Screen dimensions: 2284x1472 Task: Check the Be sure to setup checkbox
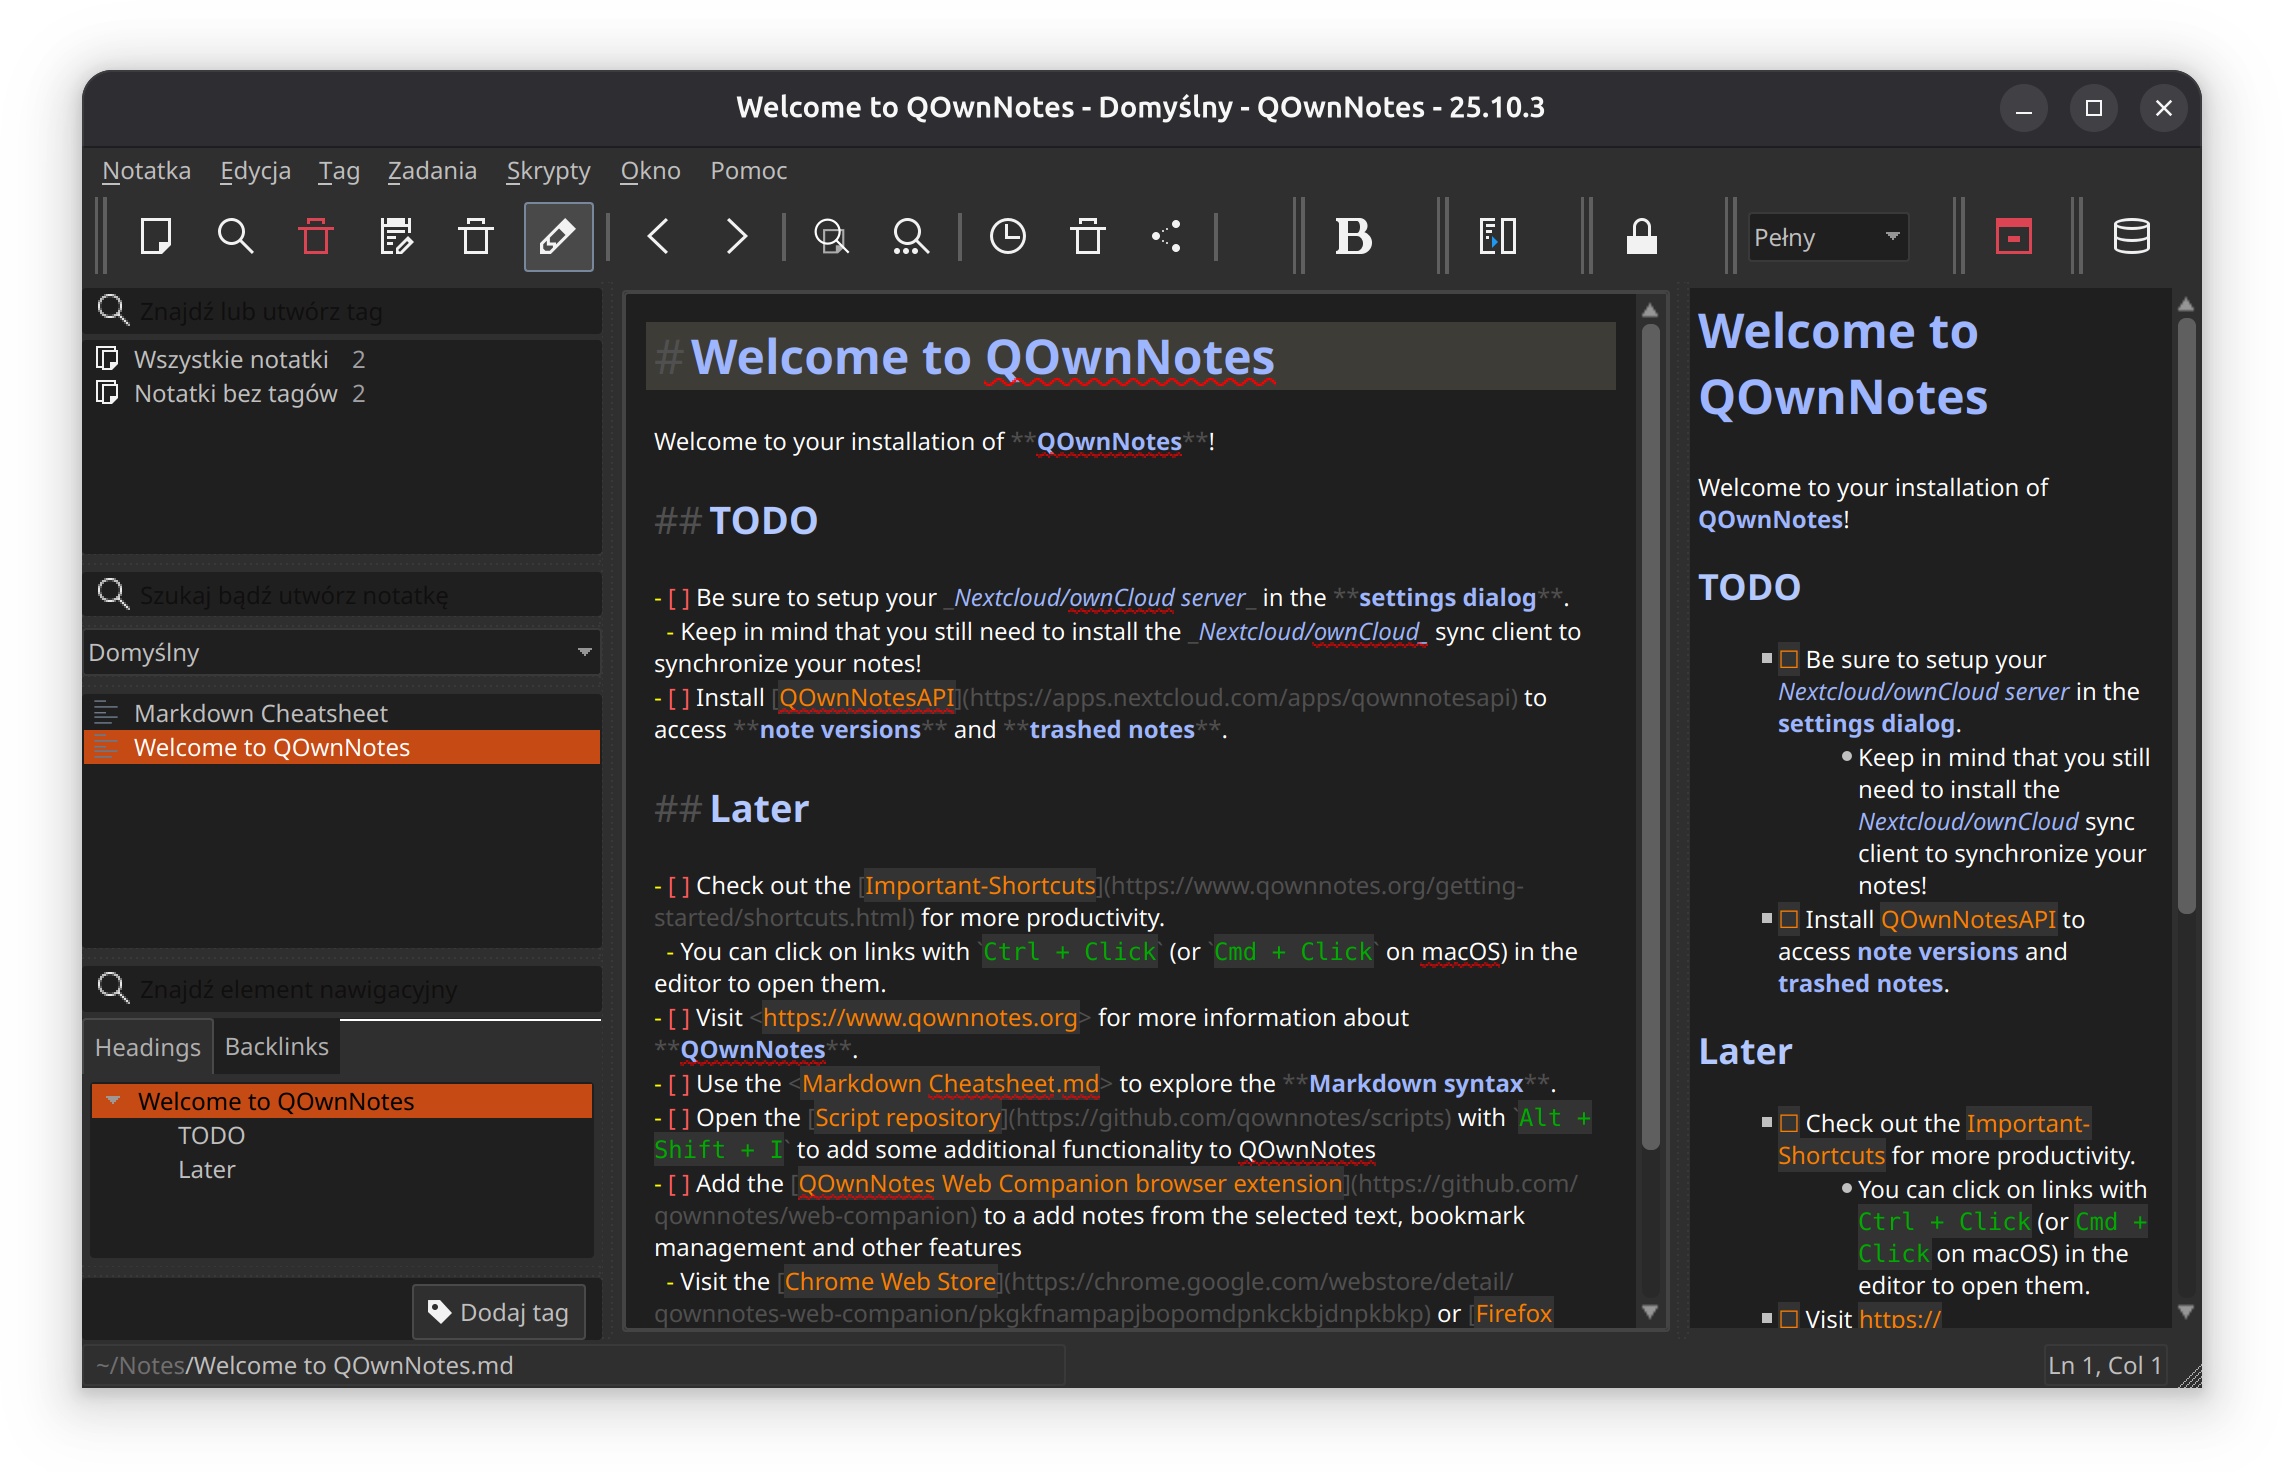1789,660
